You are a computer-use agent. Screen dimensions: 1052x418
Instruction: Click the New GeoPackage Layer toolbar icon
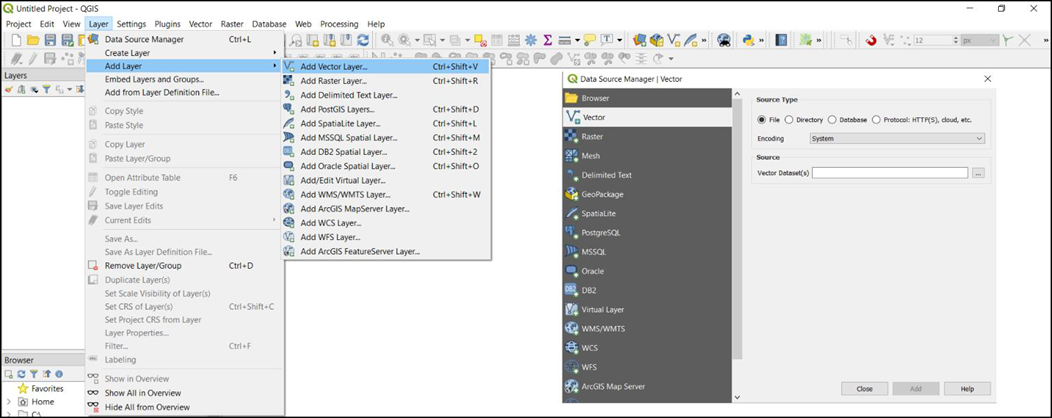[656, 40]
